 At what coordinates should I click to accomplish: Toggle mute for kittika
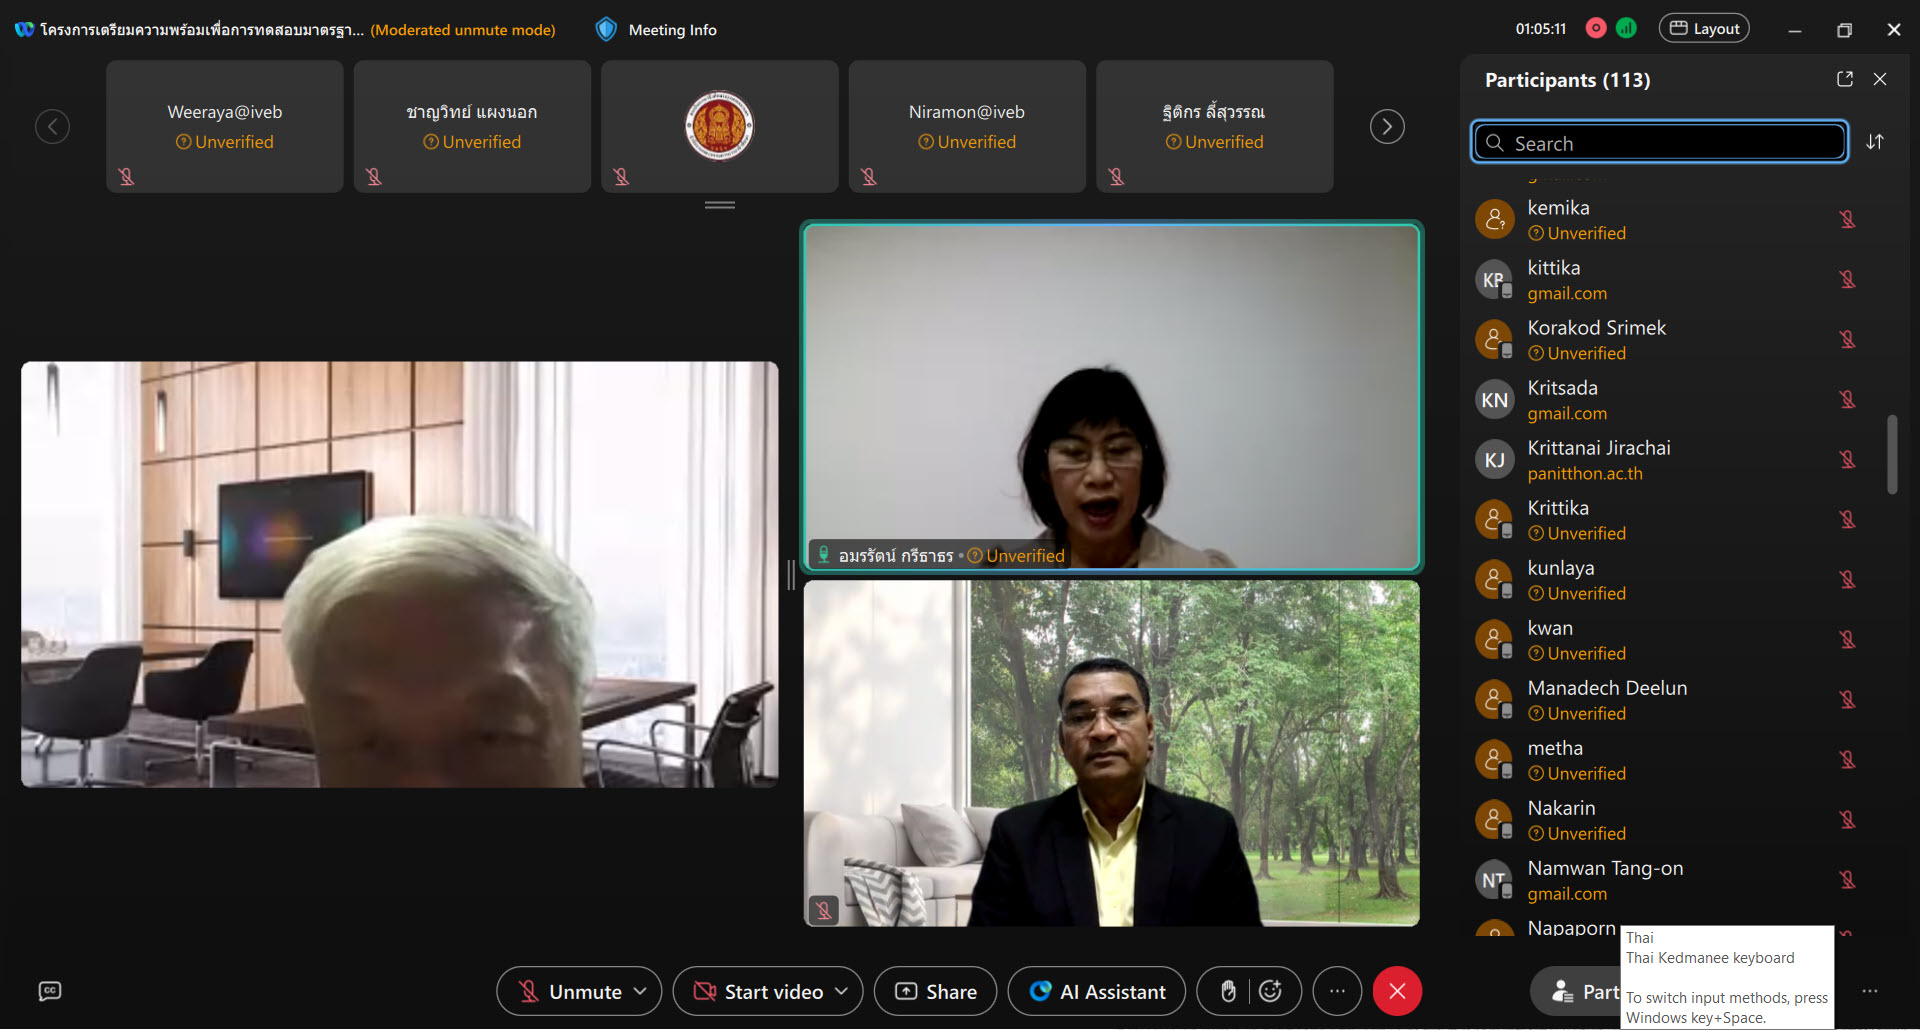click(x=1847, y=279)
